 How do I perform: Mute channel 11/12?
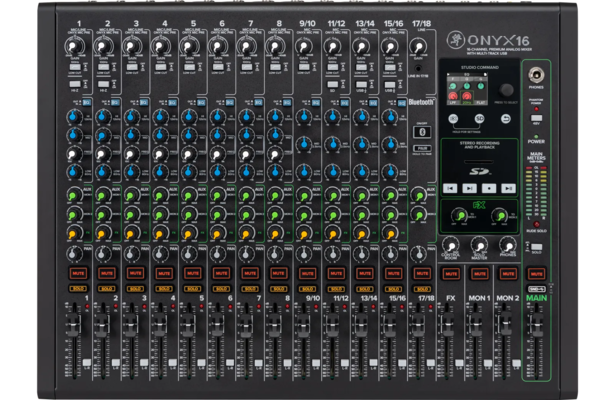[x=336, y=273]
